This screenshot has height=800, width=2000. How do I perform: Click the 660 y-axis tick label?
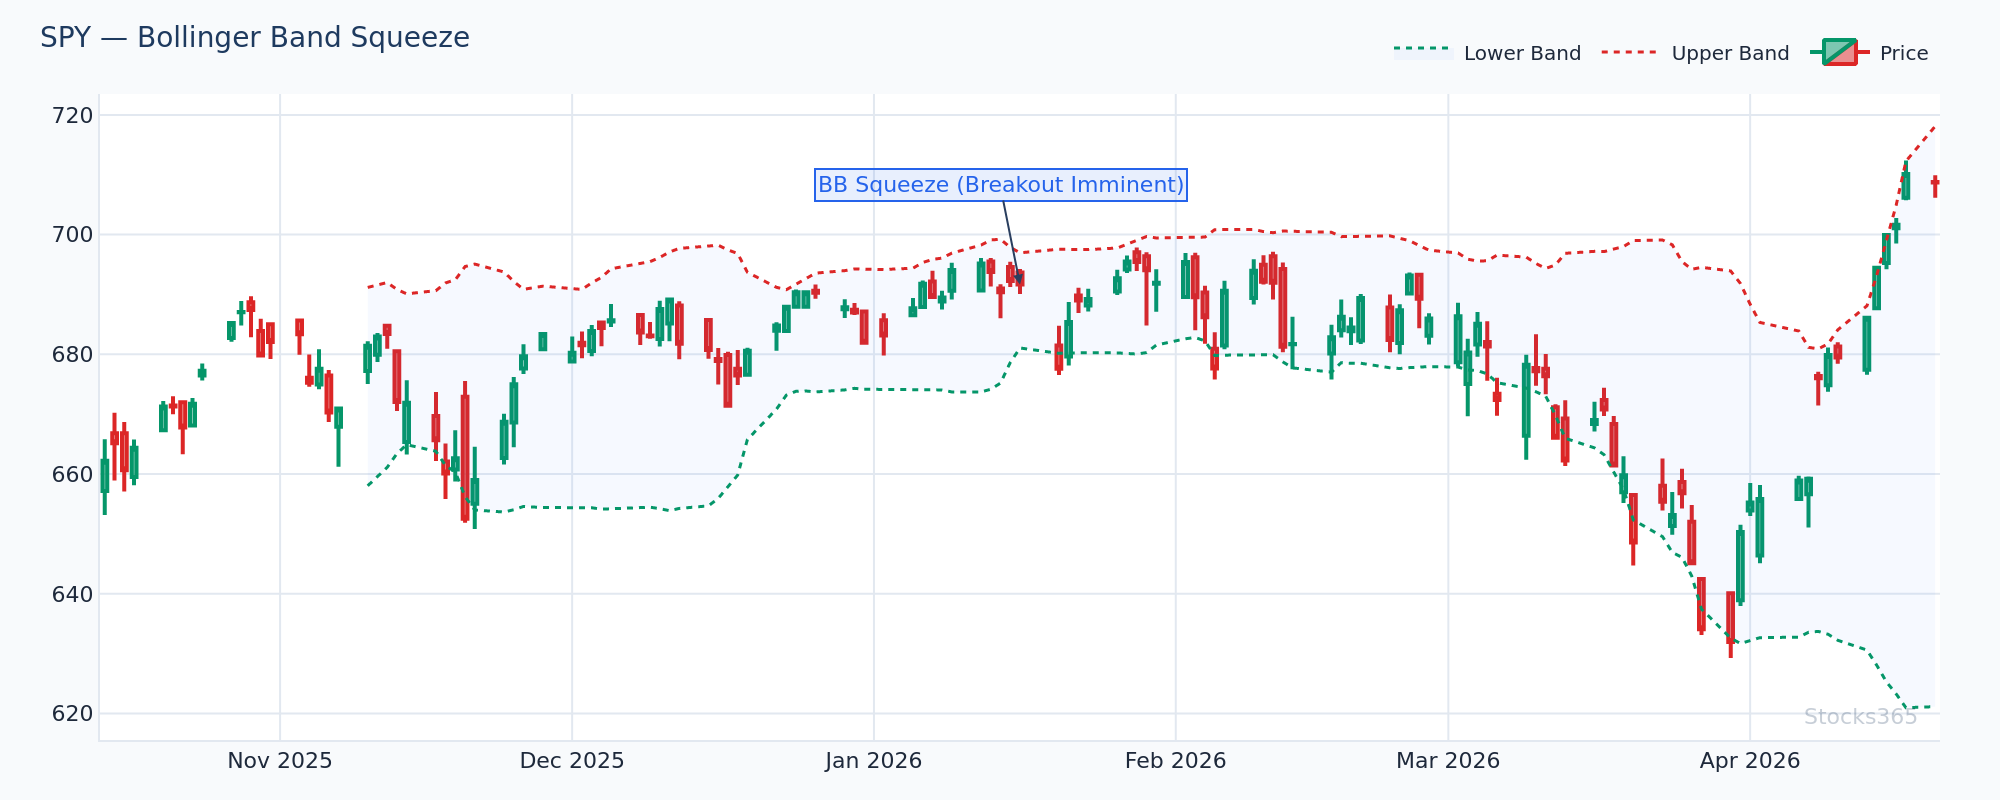coord(72,474)
